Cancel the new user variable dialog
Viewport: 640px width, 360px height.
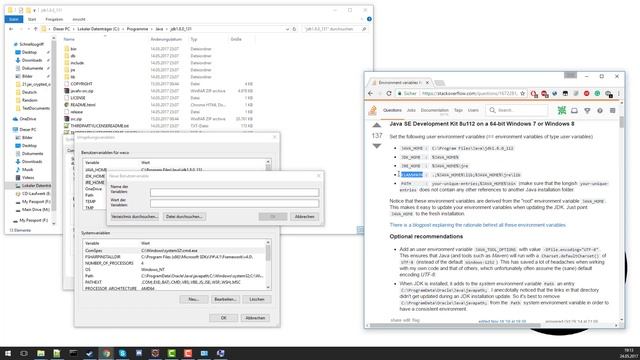304,216
